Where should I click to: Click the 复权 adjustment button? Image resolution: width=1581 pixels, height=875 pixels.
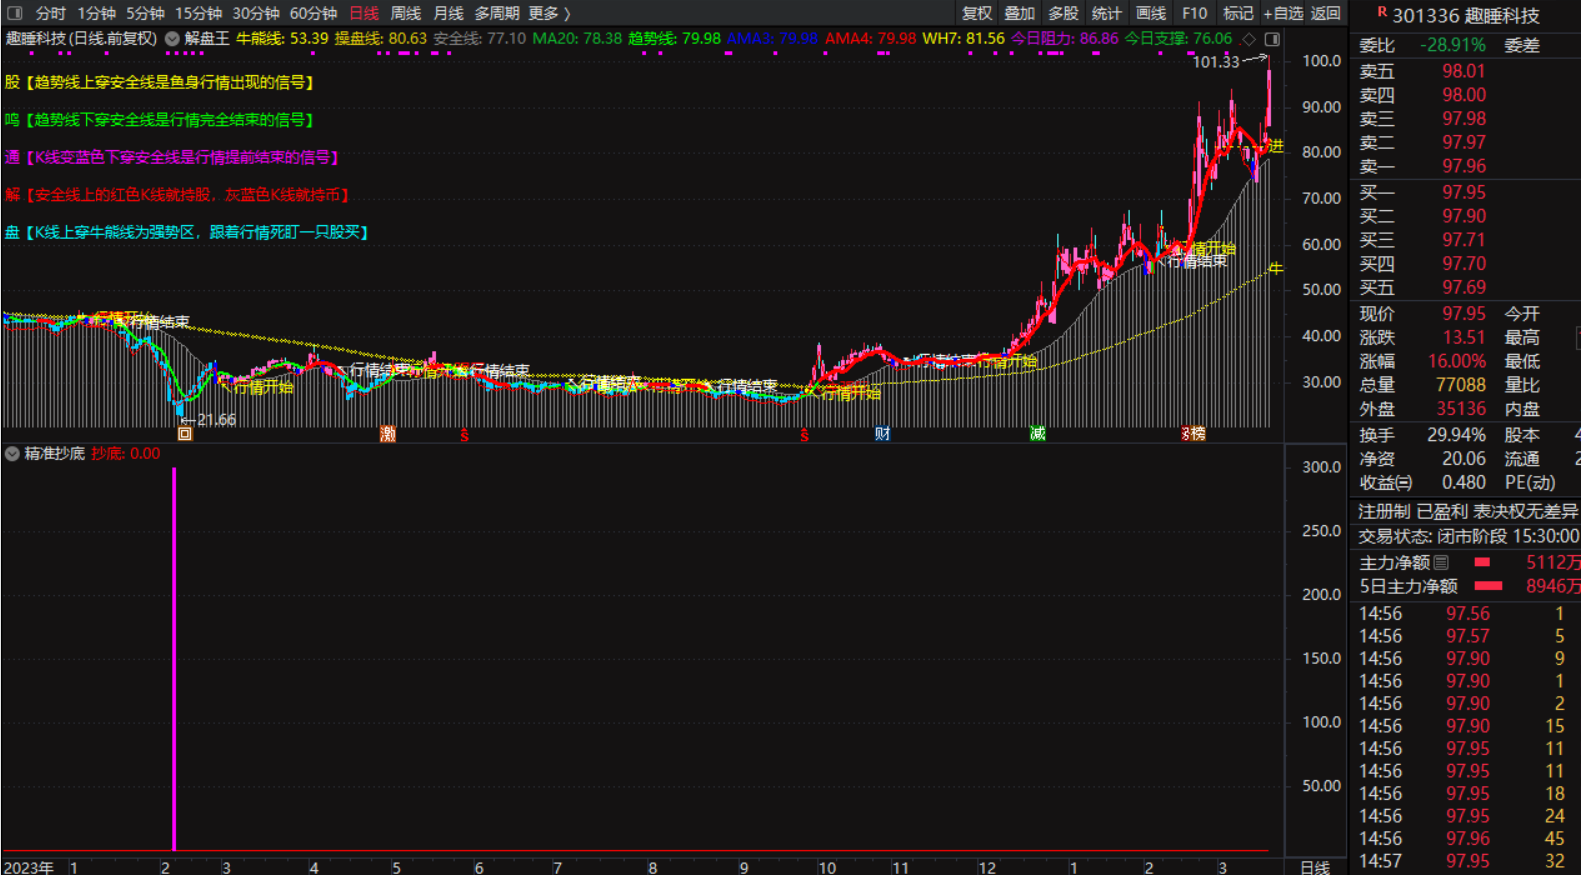(x=977, y=13)
